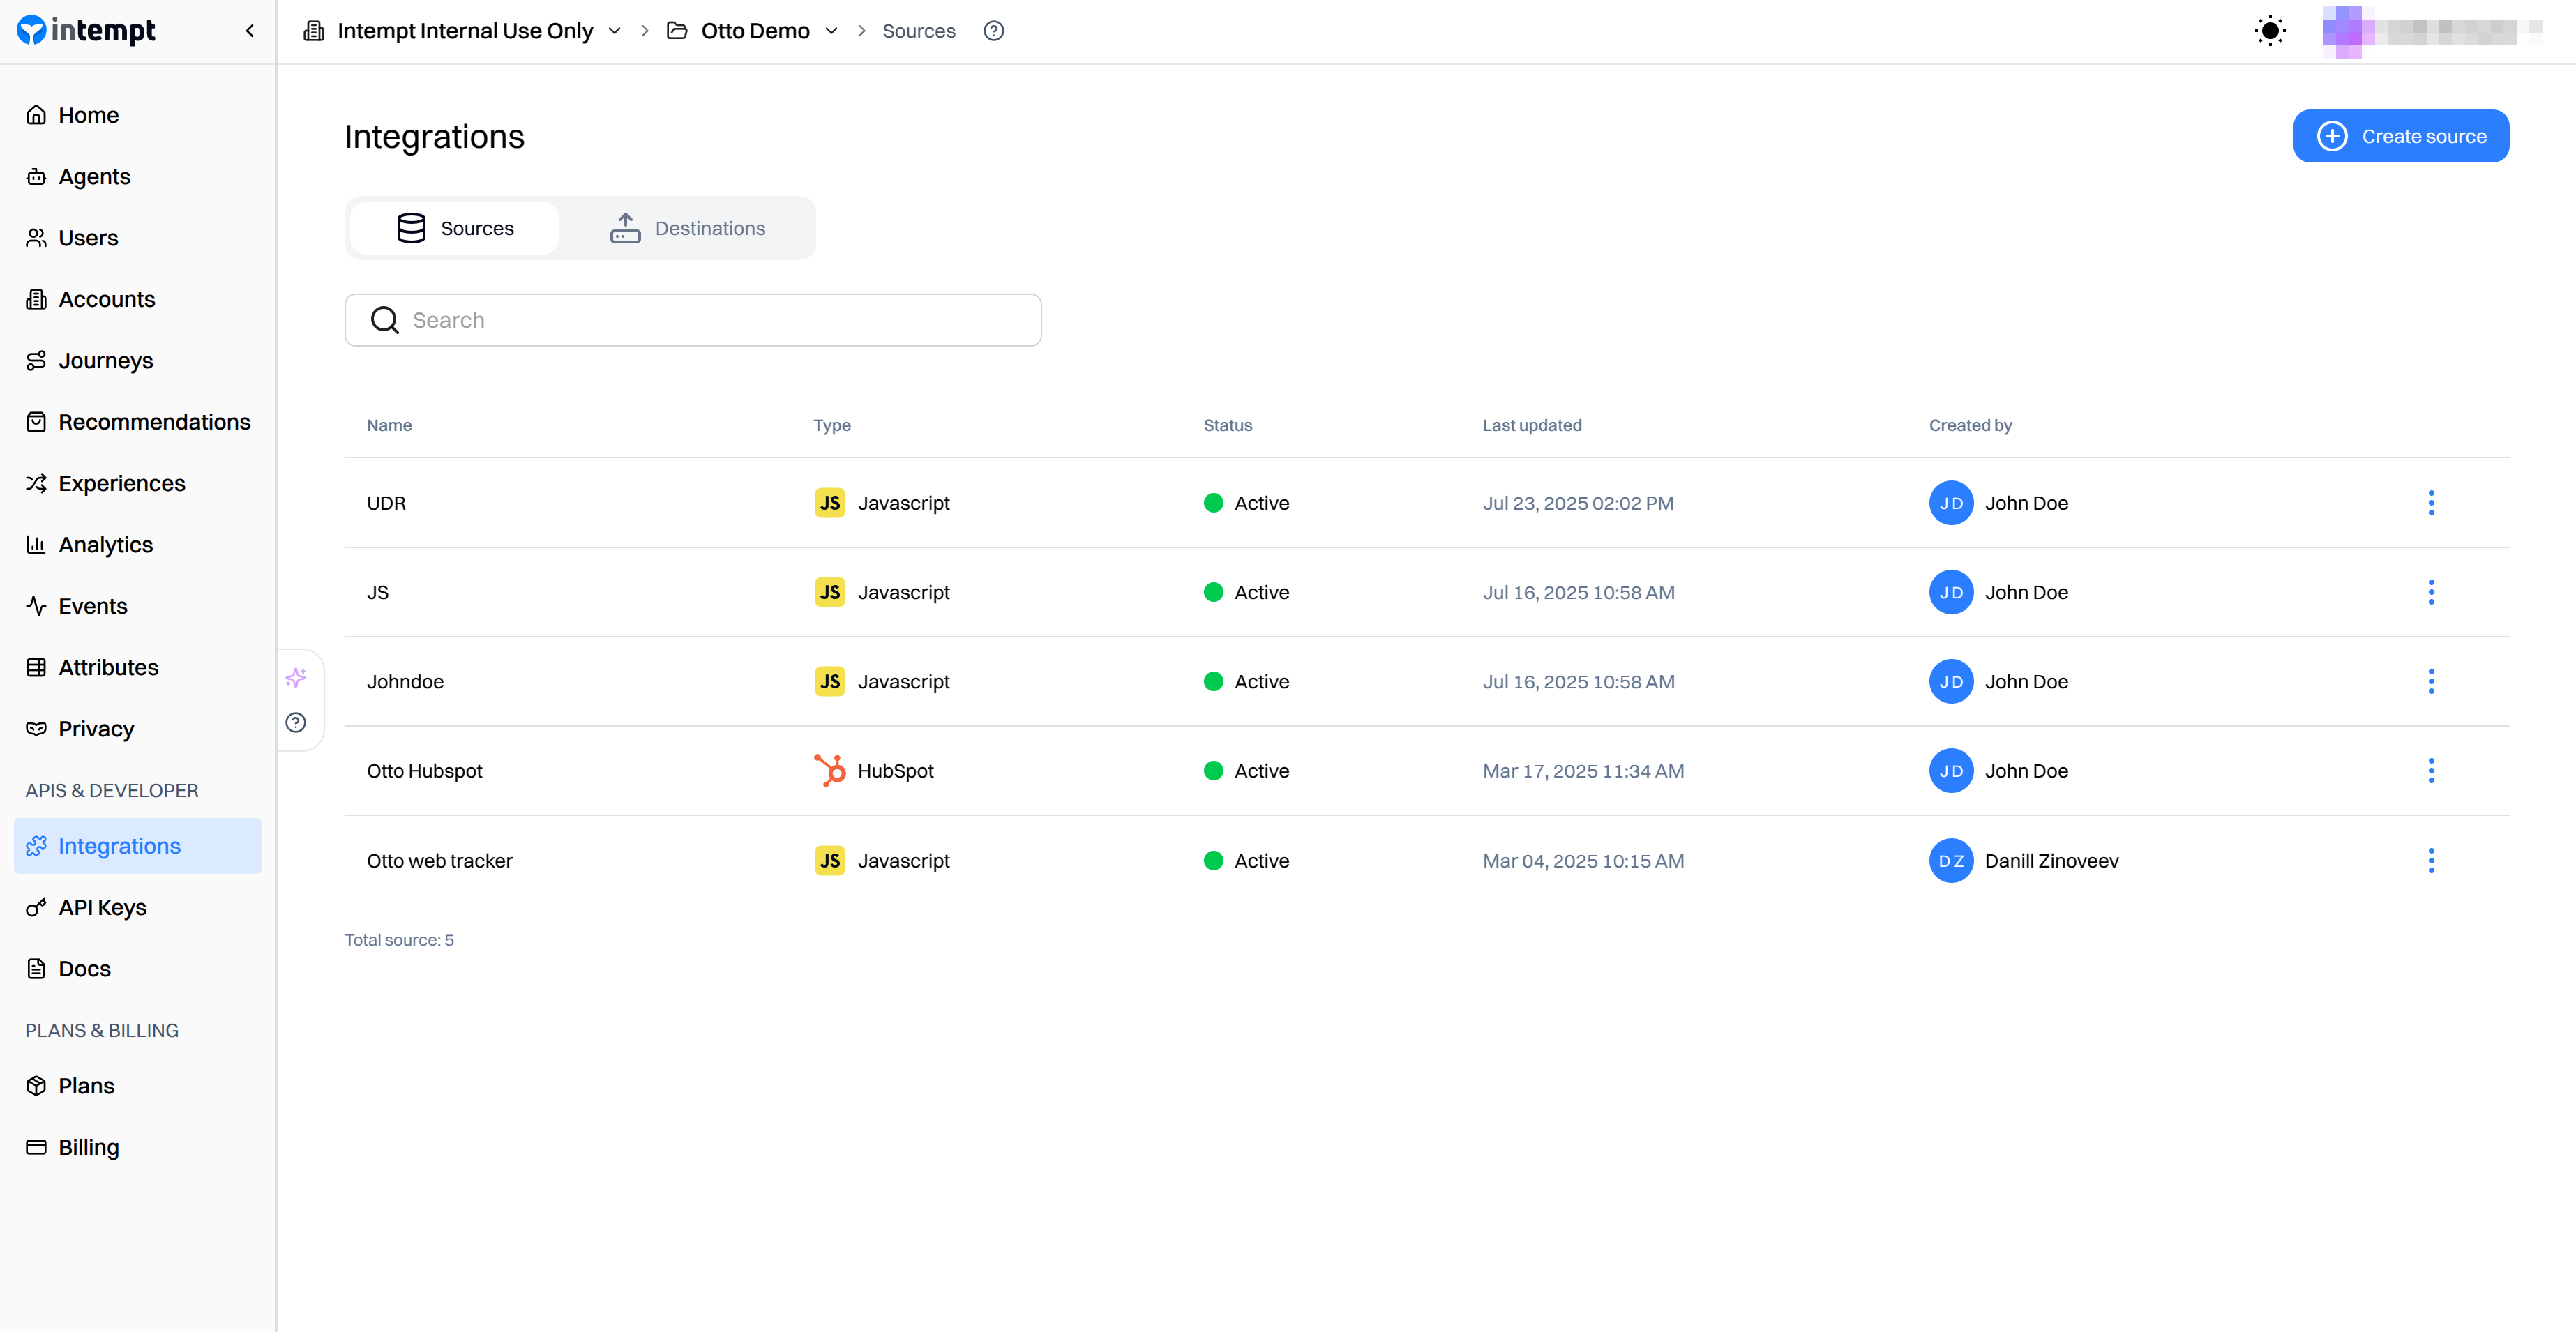The width and height of the screenshot is (2576, 1332).
Task: Open the user profile menu at top right
Action: point(2432,31)
